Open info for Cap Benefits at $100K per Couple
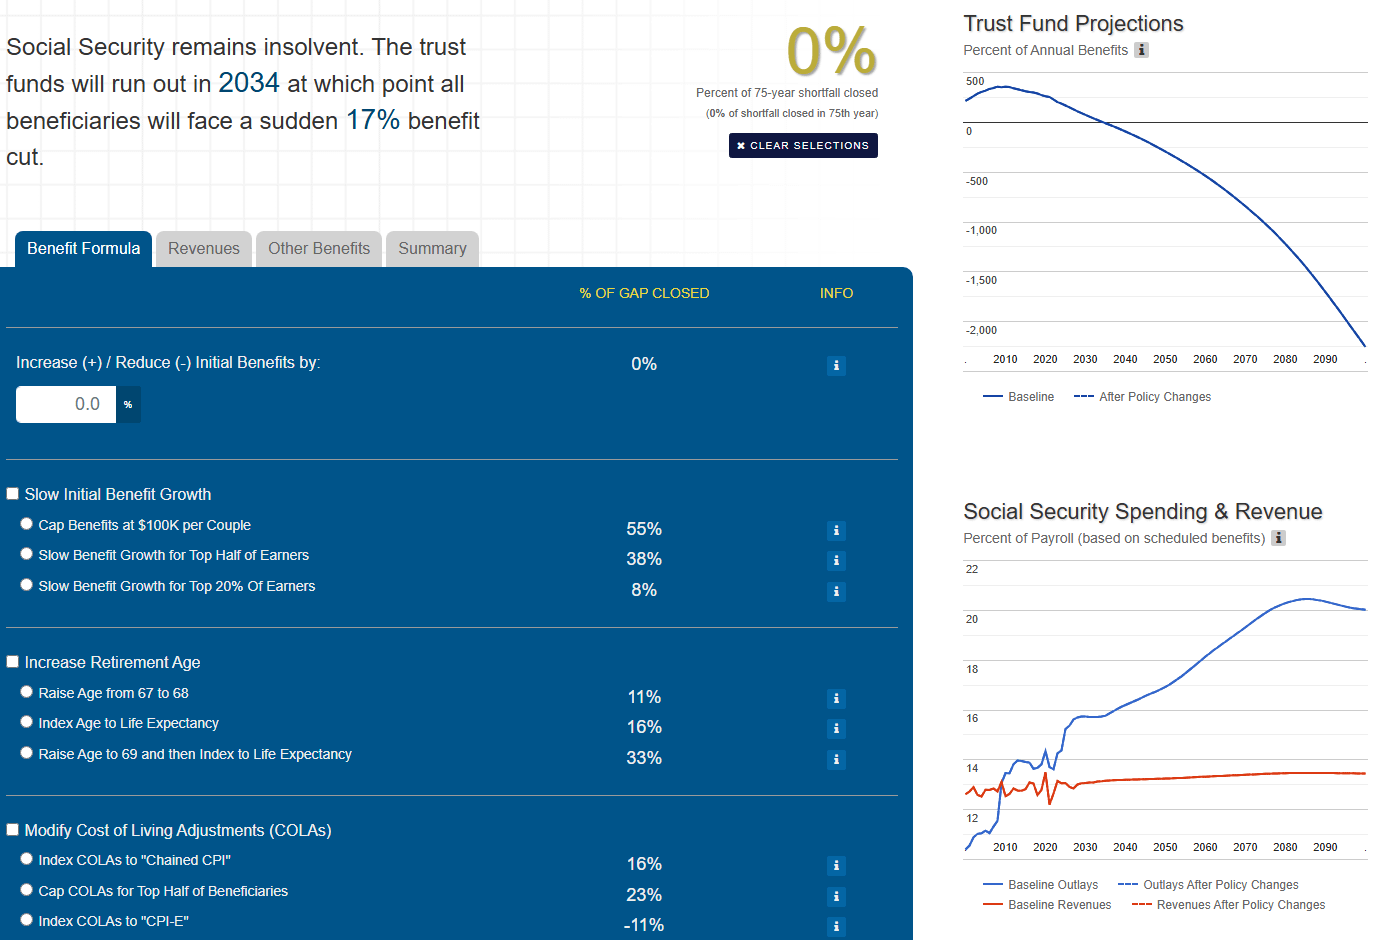The width and height of the screenshot is (1376, 940). click(836, 530)
